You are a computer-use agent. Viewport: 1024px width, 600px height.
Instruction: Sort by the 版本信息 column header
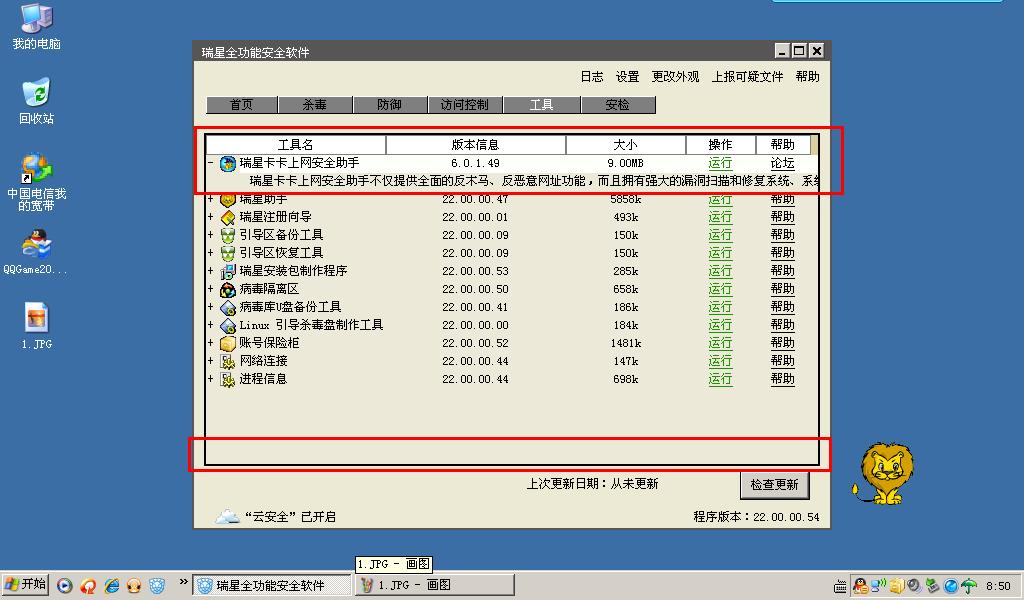click(x=475, y=145)
